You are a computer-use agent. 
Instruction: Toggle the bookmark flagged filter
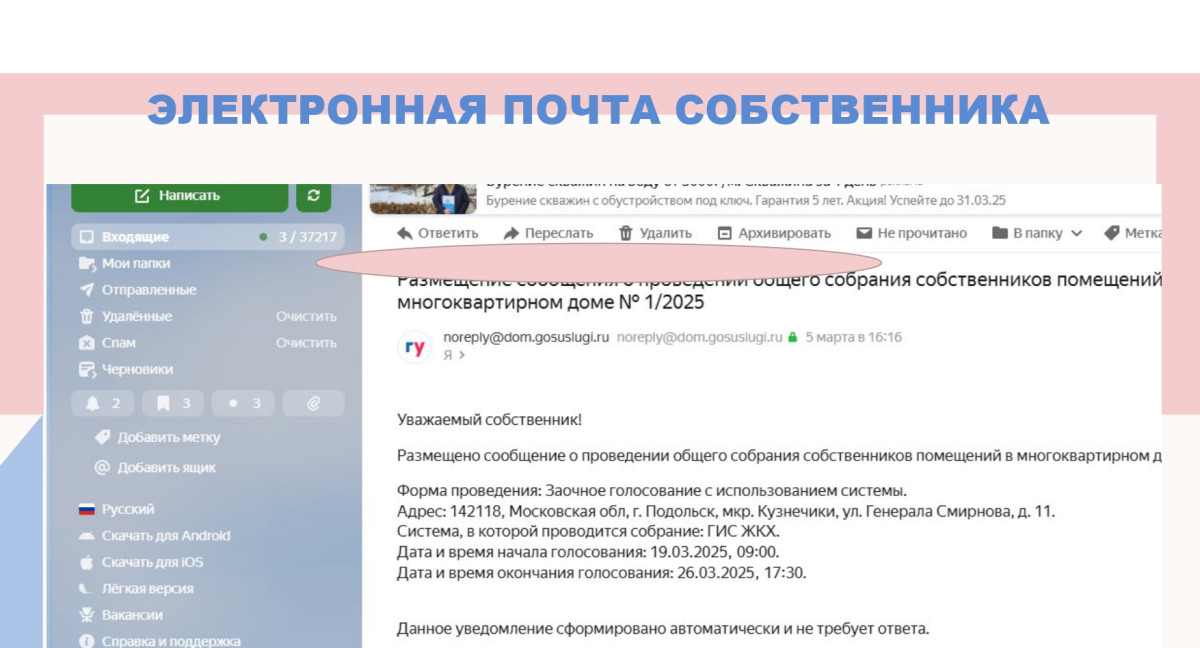click(x=172, y=403)
